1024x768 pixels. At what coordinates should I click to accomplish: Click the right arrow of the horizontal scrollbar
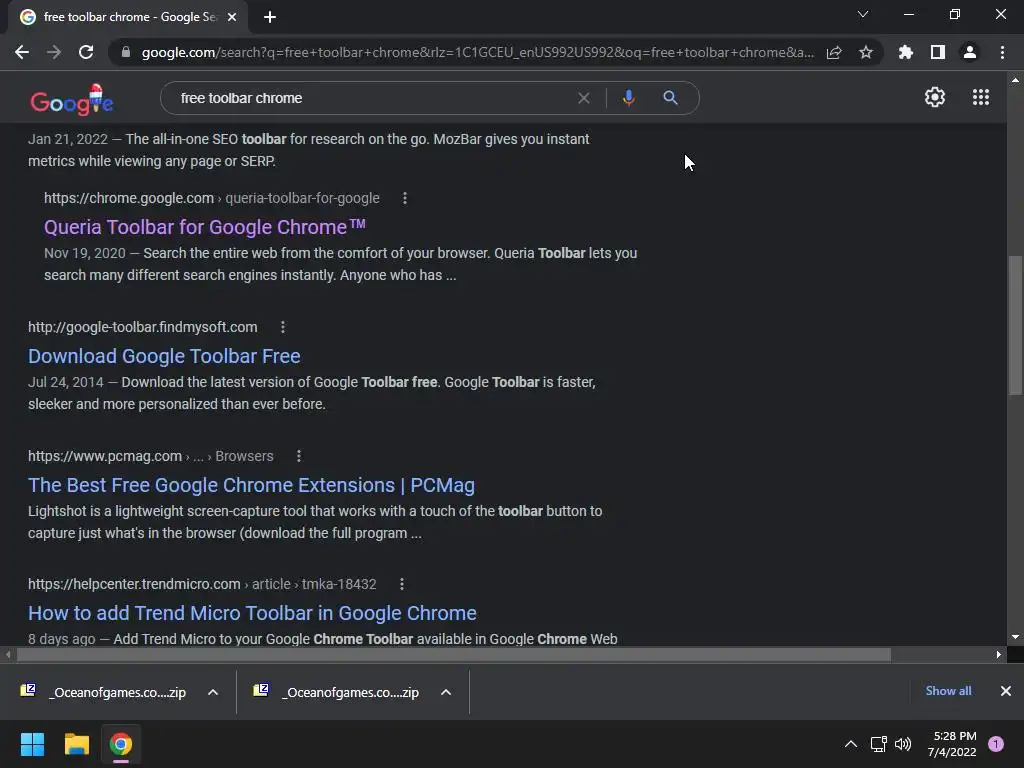click(999, 654)
